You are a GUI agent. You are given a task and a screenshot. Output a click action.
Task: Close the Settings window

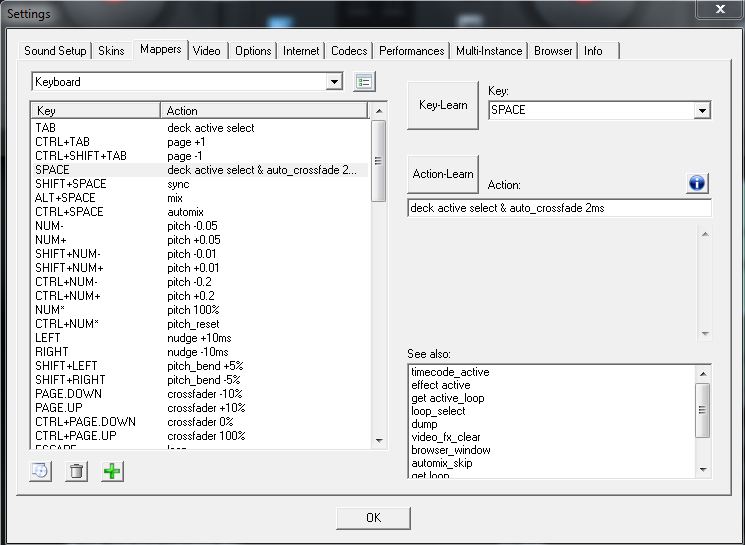tap(720, 9)
